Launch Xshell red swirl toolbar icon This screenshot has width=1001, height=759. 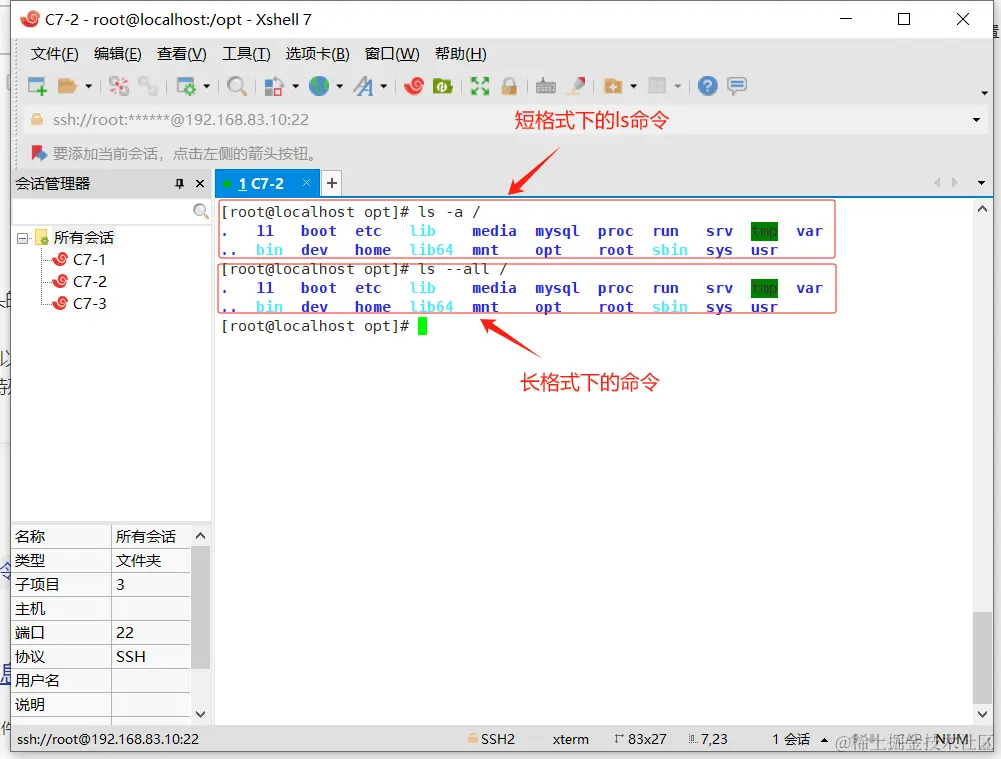point(414,86)
